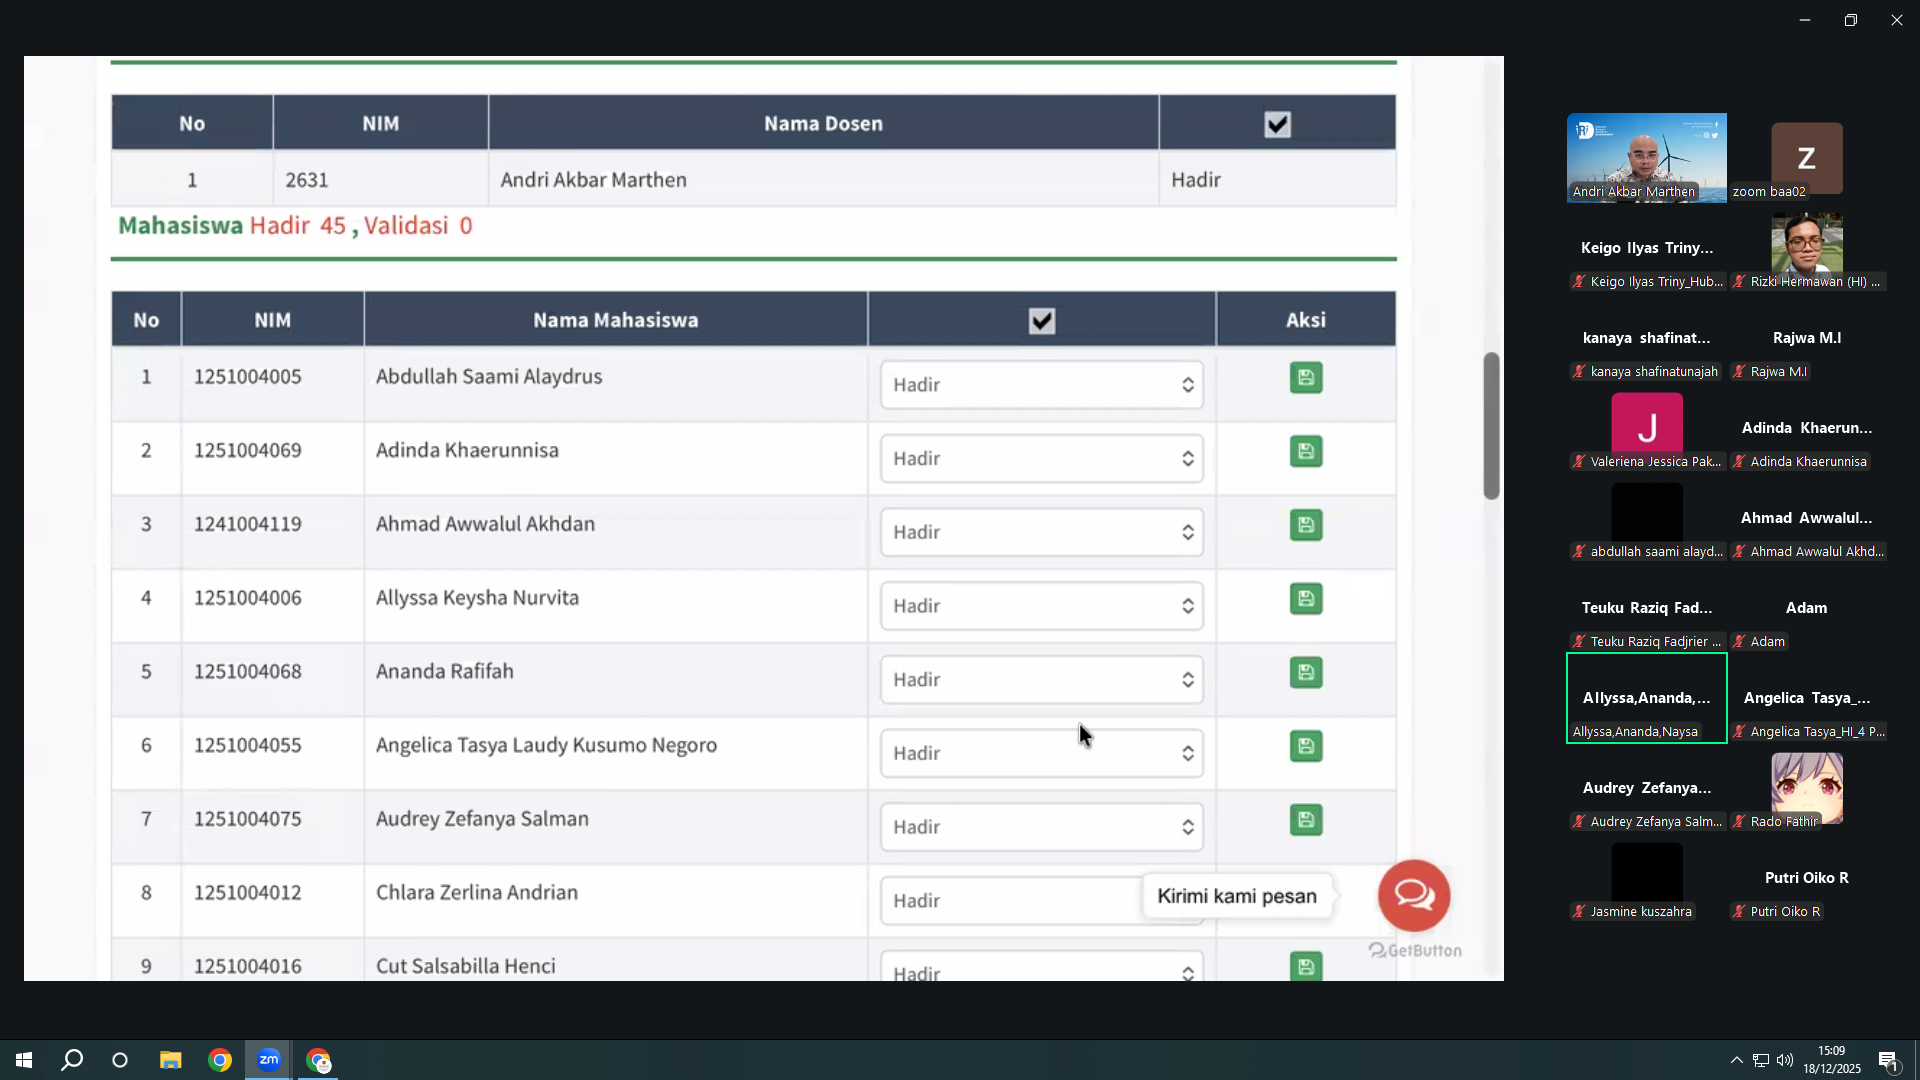Save attendance for Abdullah Saami Alaydrus
This screenshot has height=1080, width=1920.
click(1306, 378)
